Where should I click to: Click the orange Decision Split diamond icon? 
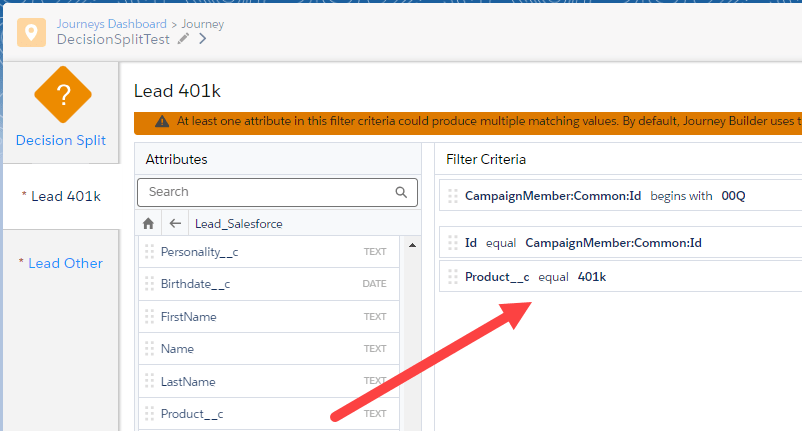point(62,96)
